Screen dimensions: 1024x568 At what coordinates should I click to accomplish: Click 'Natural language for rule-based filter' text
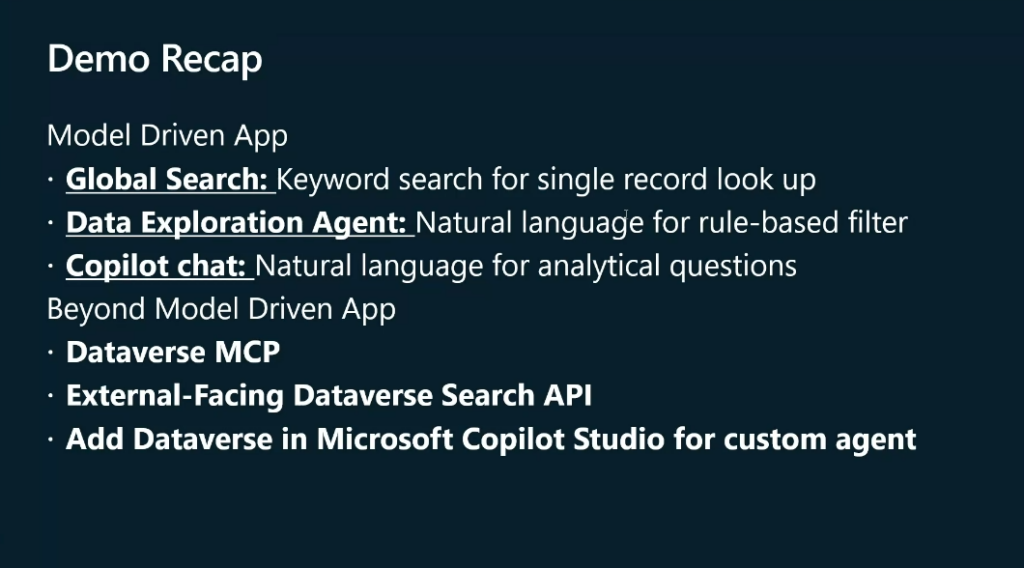pos(662,223)
